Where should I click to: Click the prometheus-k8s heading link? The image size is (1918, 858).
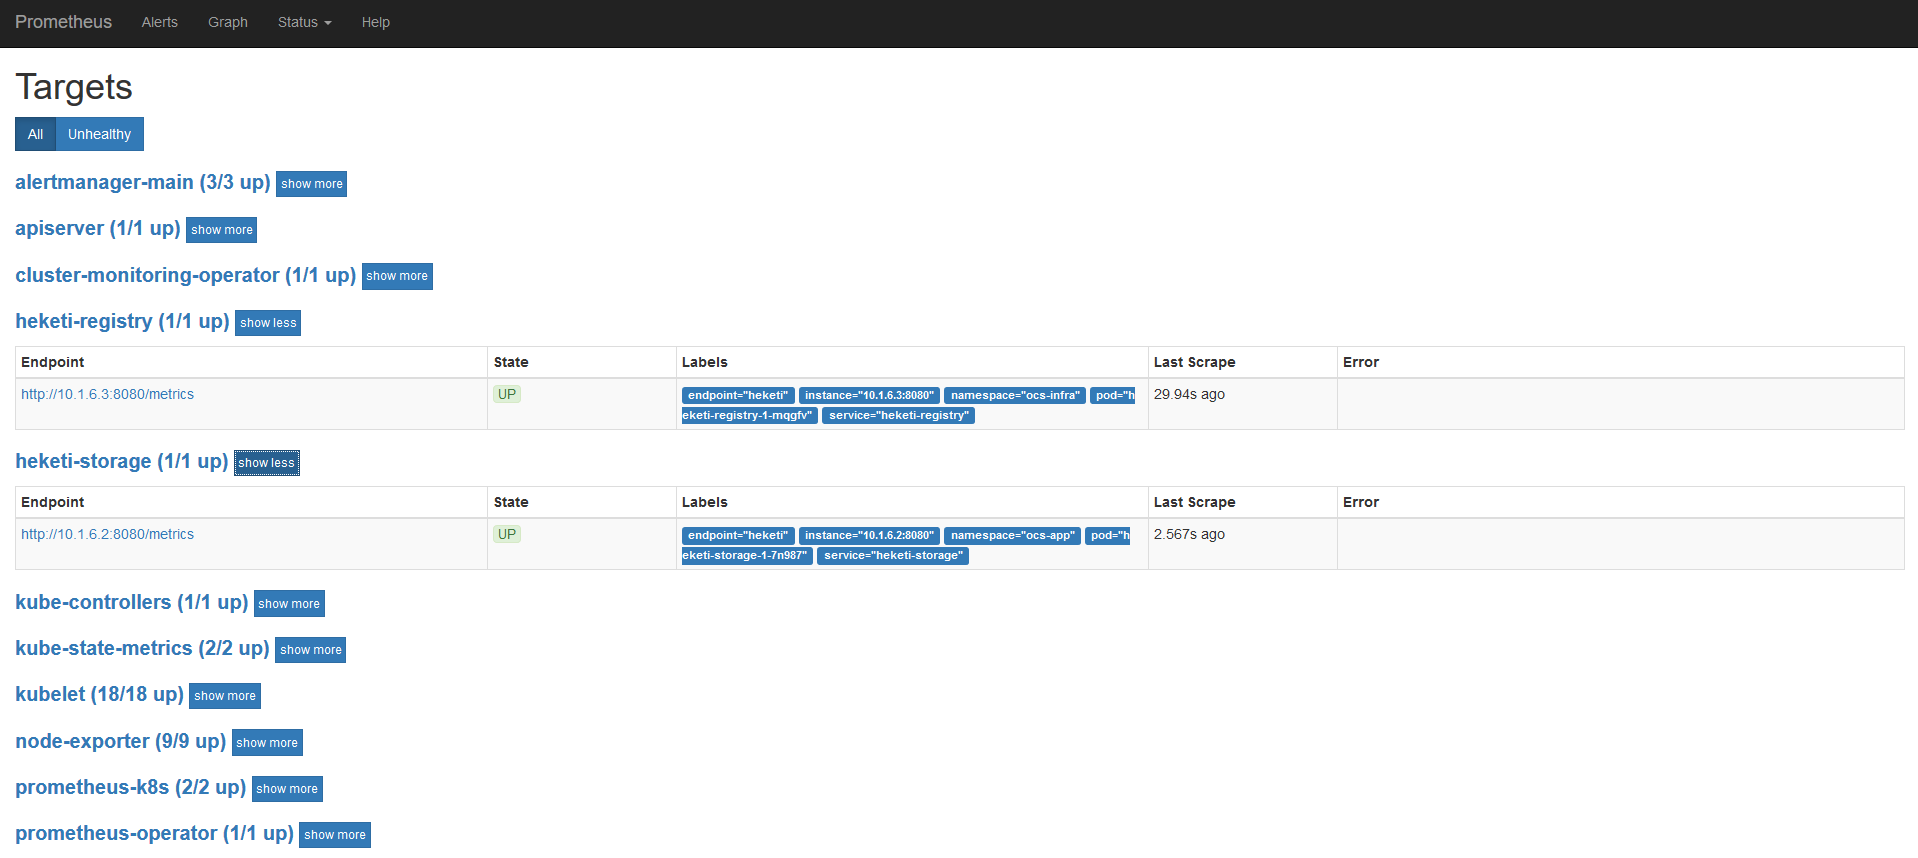pyautogui.click(x=130, y=787)
